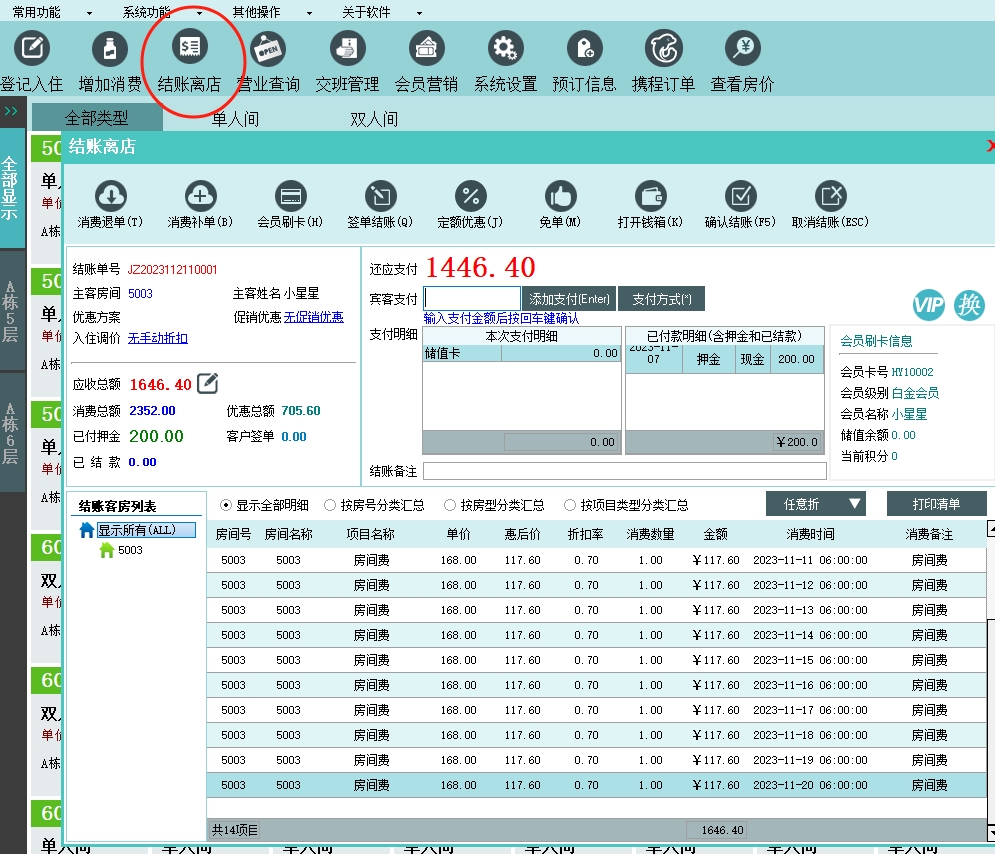The image size is (995, 854).
Task: Open 会员营销 member marketing icon
Action: (x=426, y=49)
